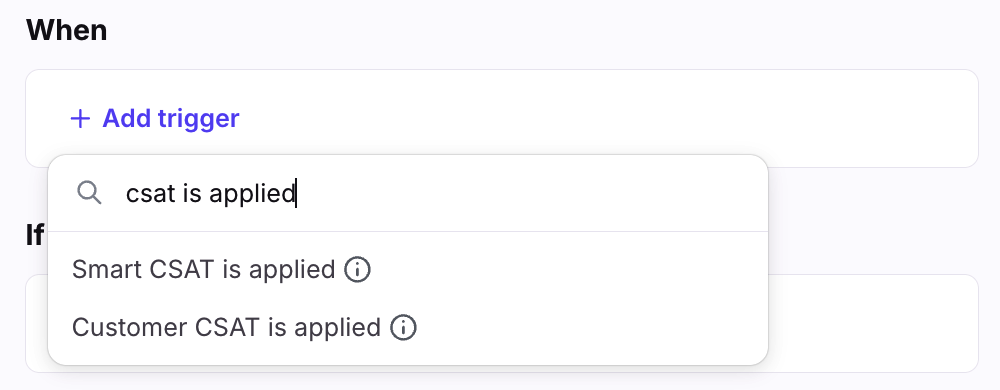
Task: Select the Customer CSAT is applied trigger
Action: coord(408,328)
